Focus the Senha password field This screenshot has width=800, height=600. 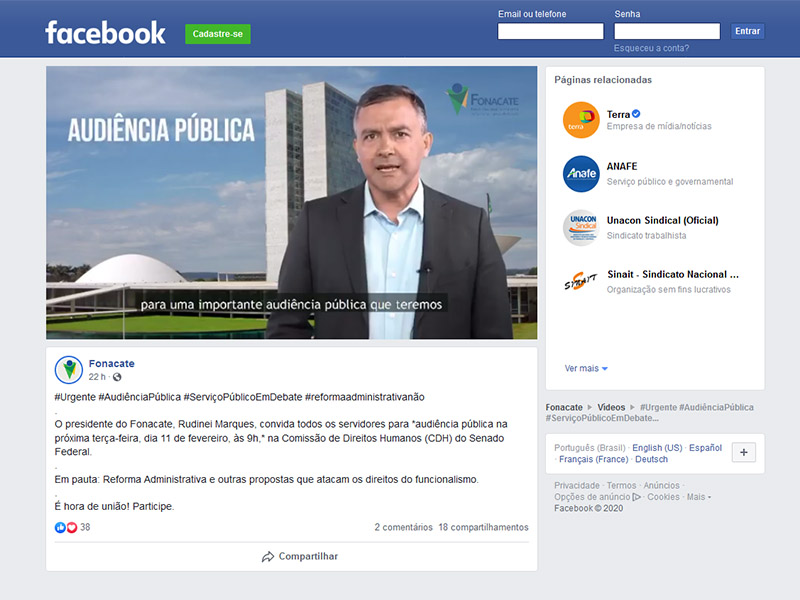click(x=667, y=31)
